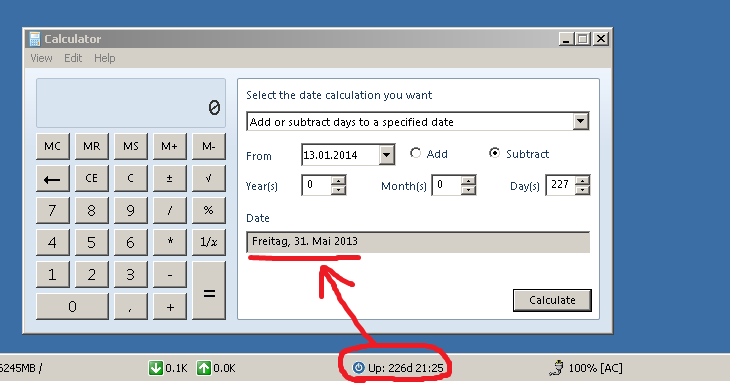The height and width of the screenshot is (384, 732).
Task: Click the Day(s) field showing 227
Action: pyautogui.click(x=561, y=185)
